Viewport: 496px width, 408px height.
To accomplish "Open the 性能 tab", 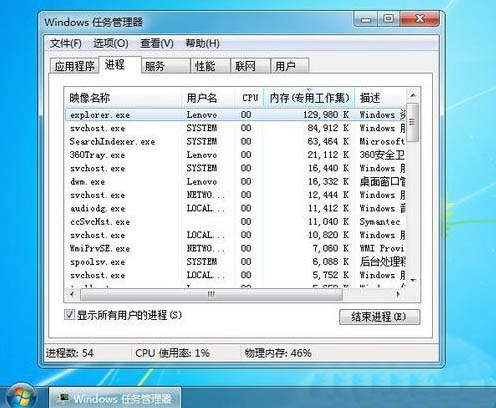I will click(210, 66).
